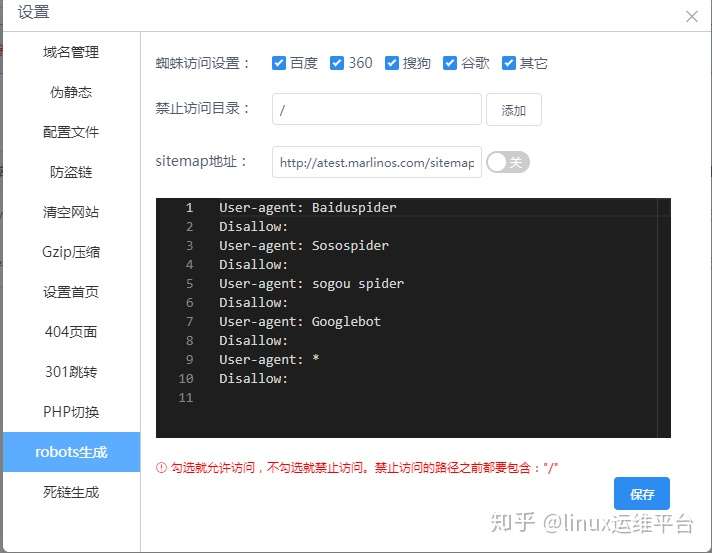Click line 9 User-agent: *

(269, 360)
